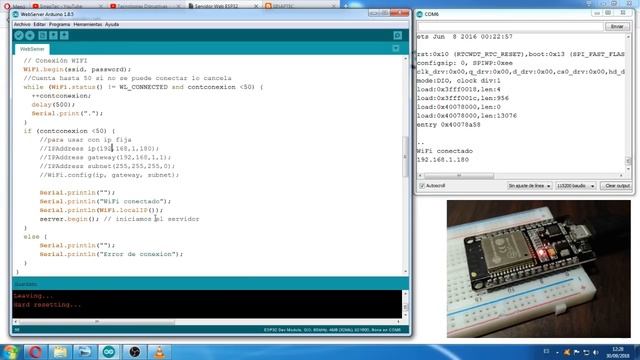Click the 'WiFi.begin(ssid, password);' code line
This screenshot has width=640, height=360.
click(77, 69)
